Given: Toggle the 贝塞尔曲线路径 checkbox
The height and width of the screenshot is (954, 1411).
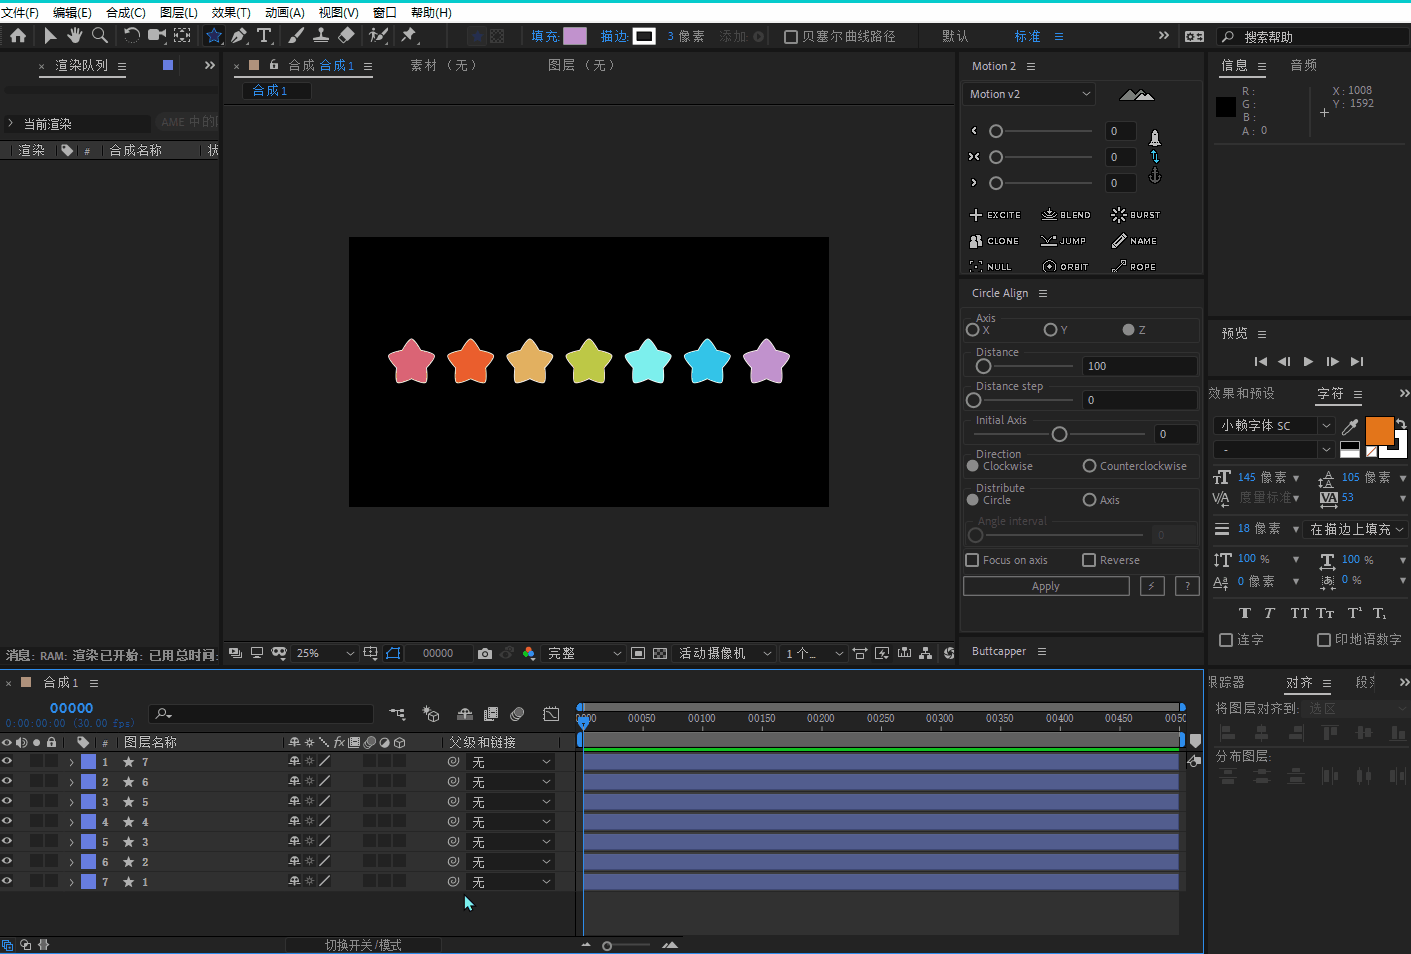Looking at the screenshot, I should 791,37.
